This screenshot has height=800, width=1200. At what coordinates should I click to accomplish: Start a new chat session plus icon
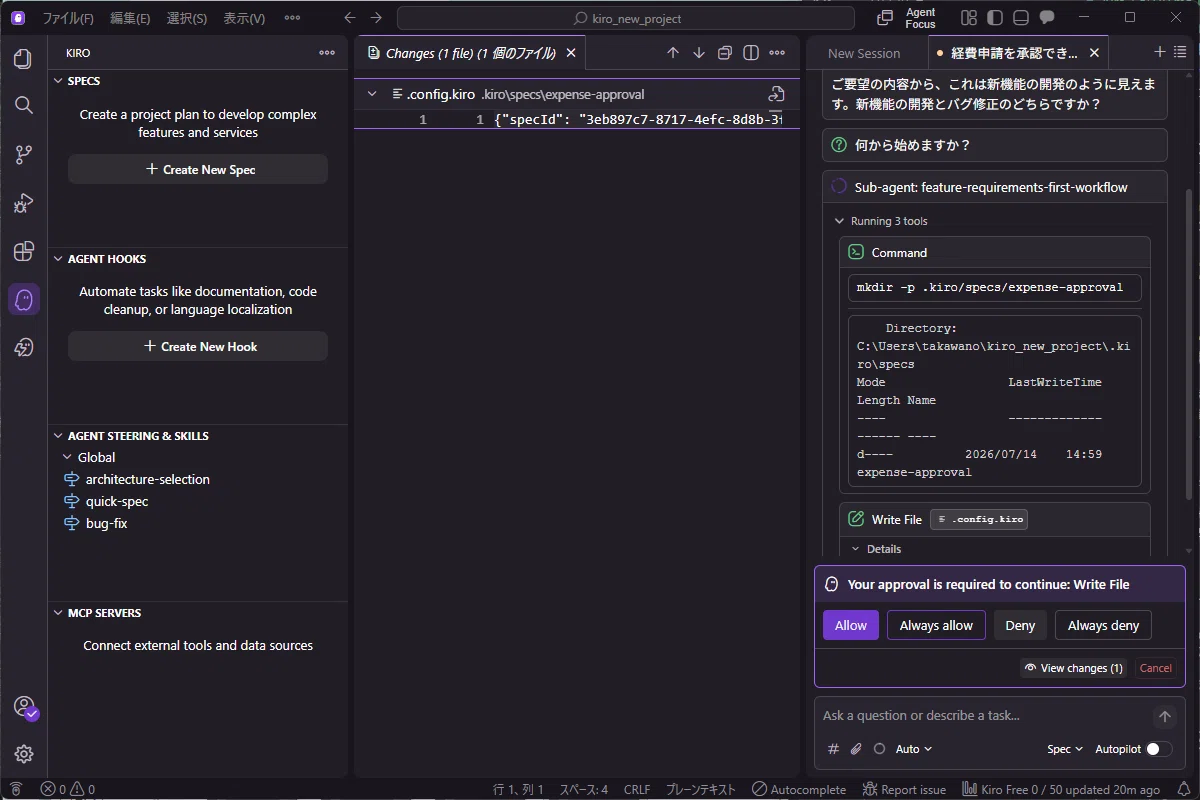click(1160, 52)
